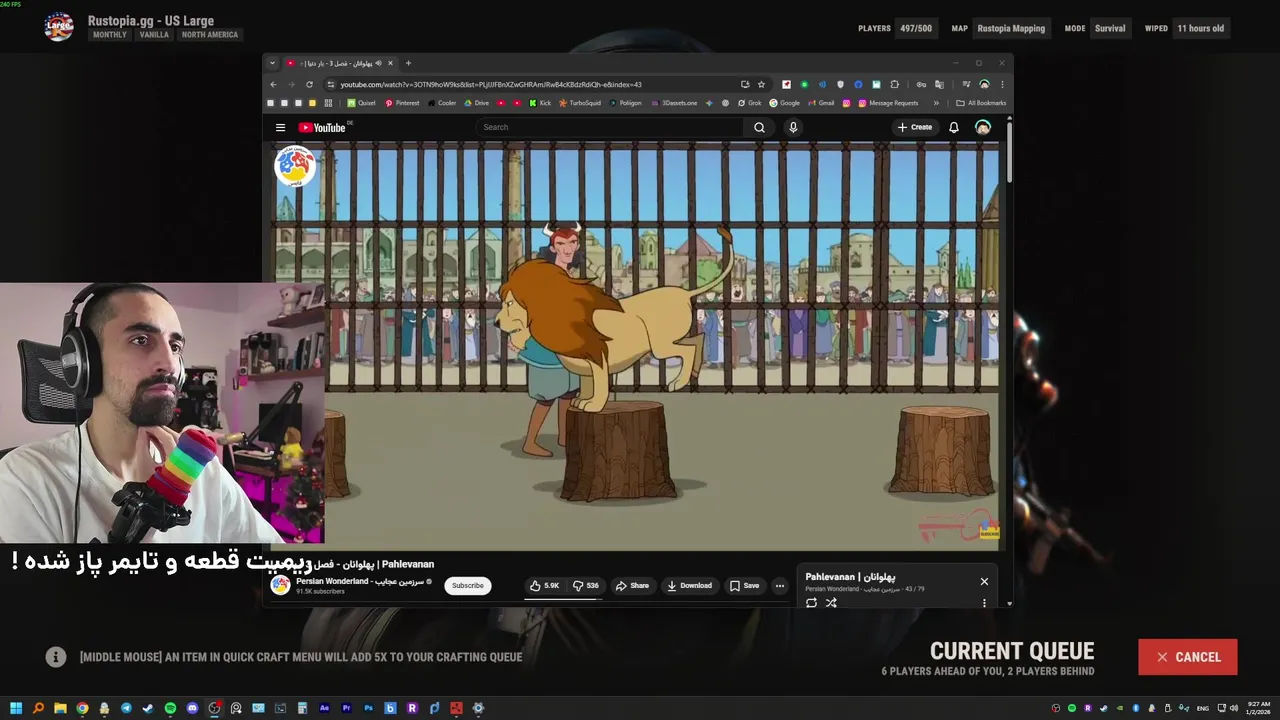Subscribe to Persian Wonderland channel

pyautogui.click(x=467, y=586)
